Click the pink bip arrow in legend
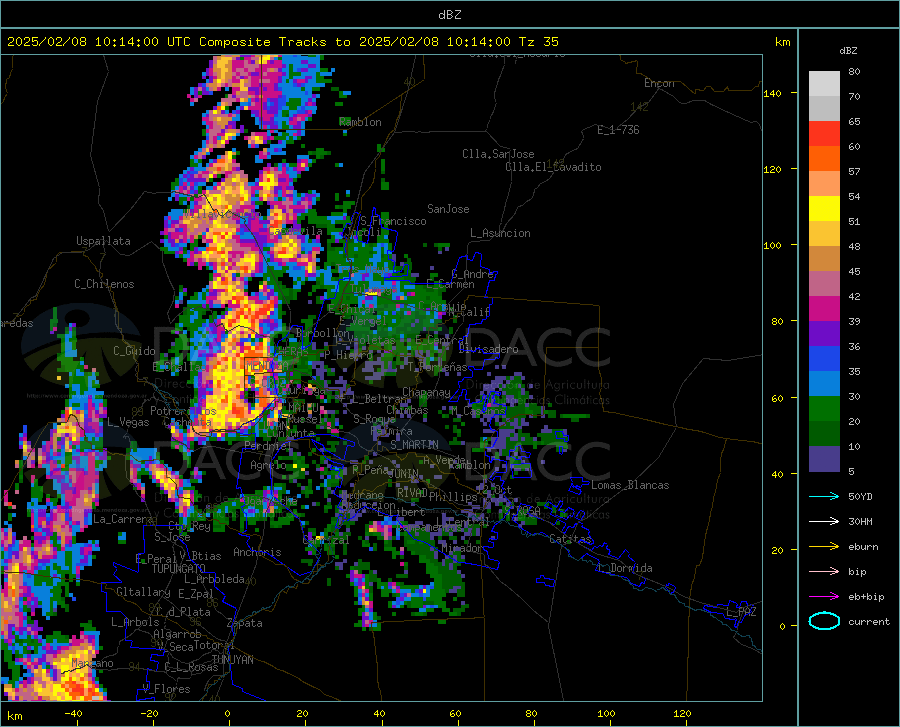This screenshot has width=900, height=727. tap(824, 572)
